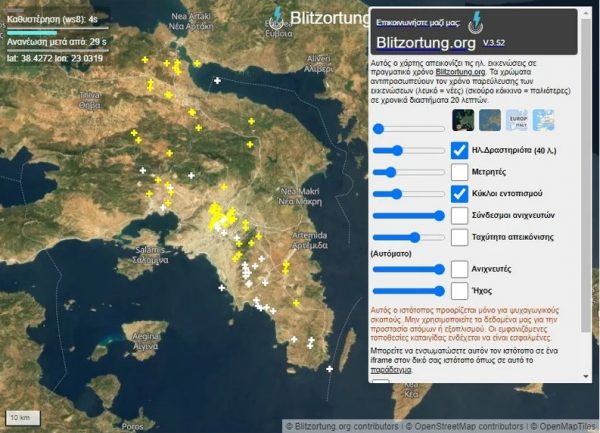Open OpenStreetMap contributors attribution link
This screenshot has height=433, width=600.
tap(458, 425)
